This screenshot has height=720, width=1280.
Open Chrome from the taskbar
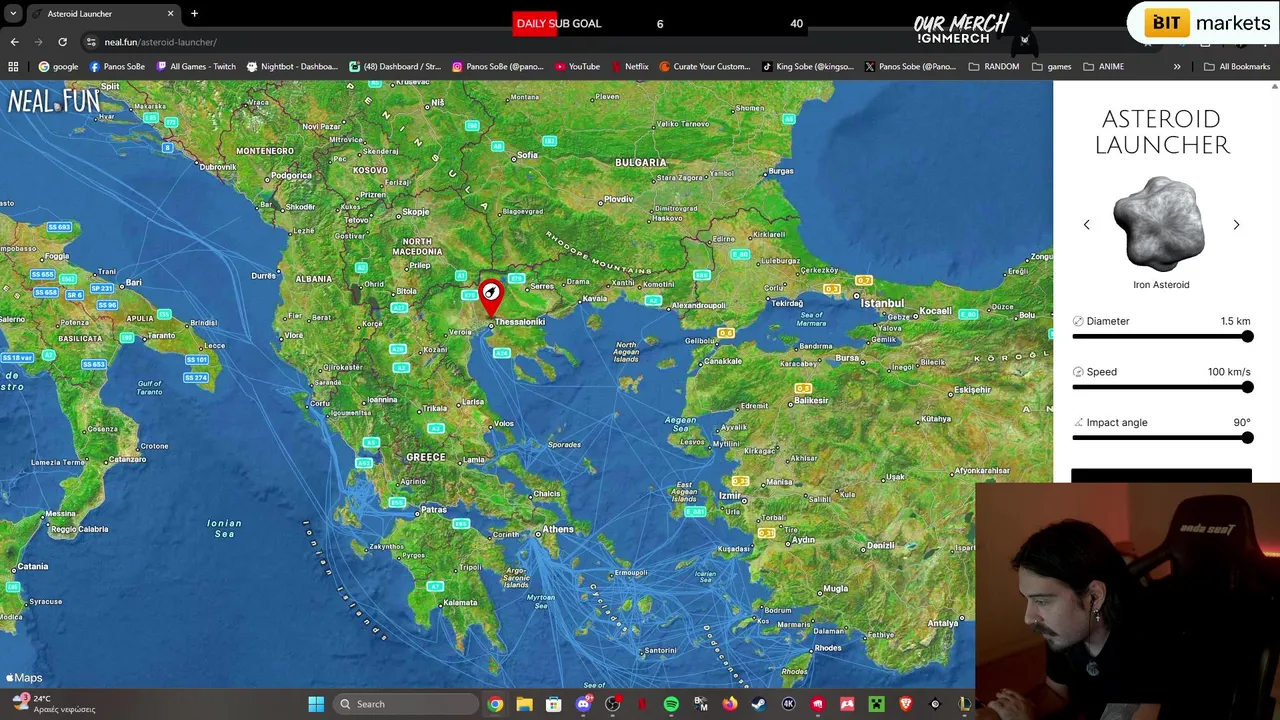click(495, 704)
